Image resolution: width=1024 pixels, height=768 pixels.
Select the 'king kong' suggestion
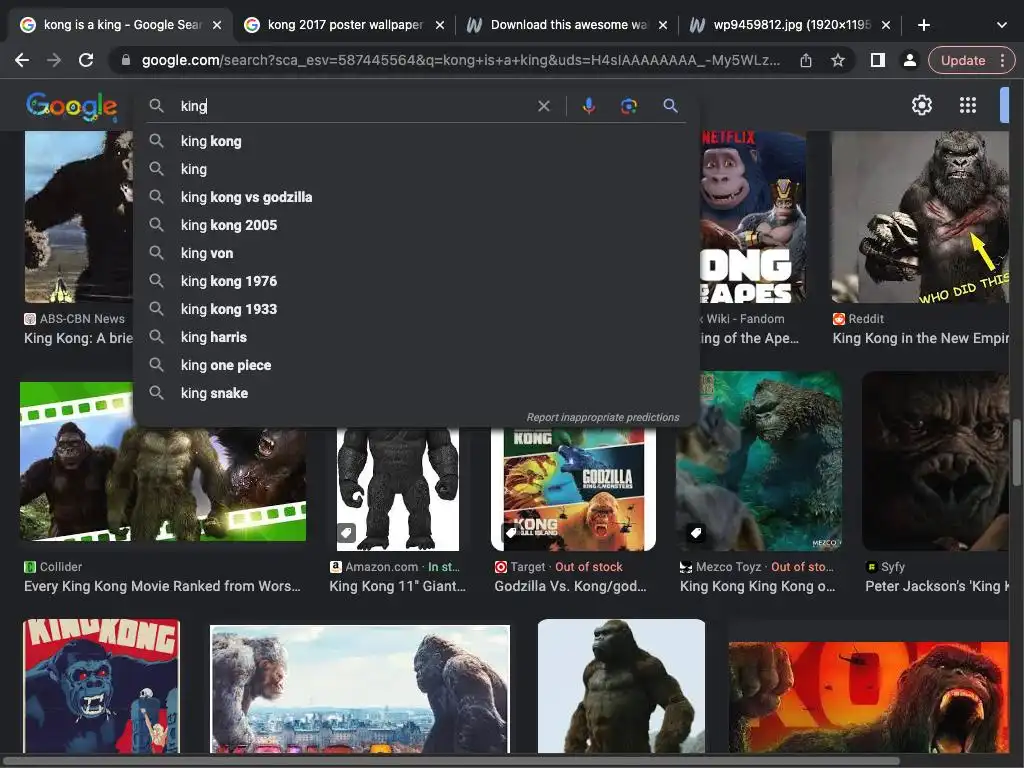[x=415, y=141]
